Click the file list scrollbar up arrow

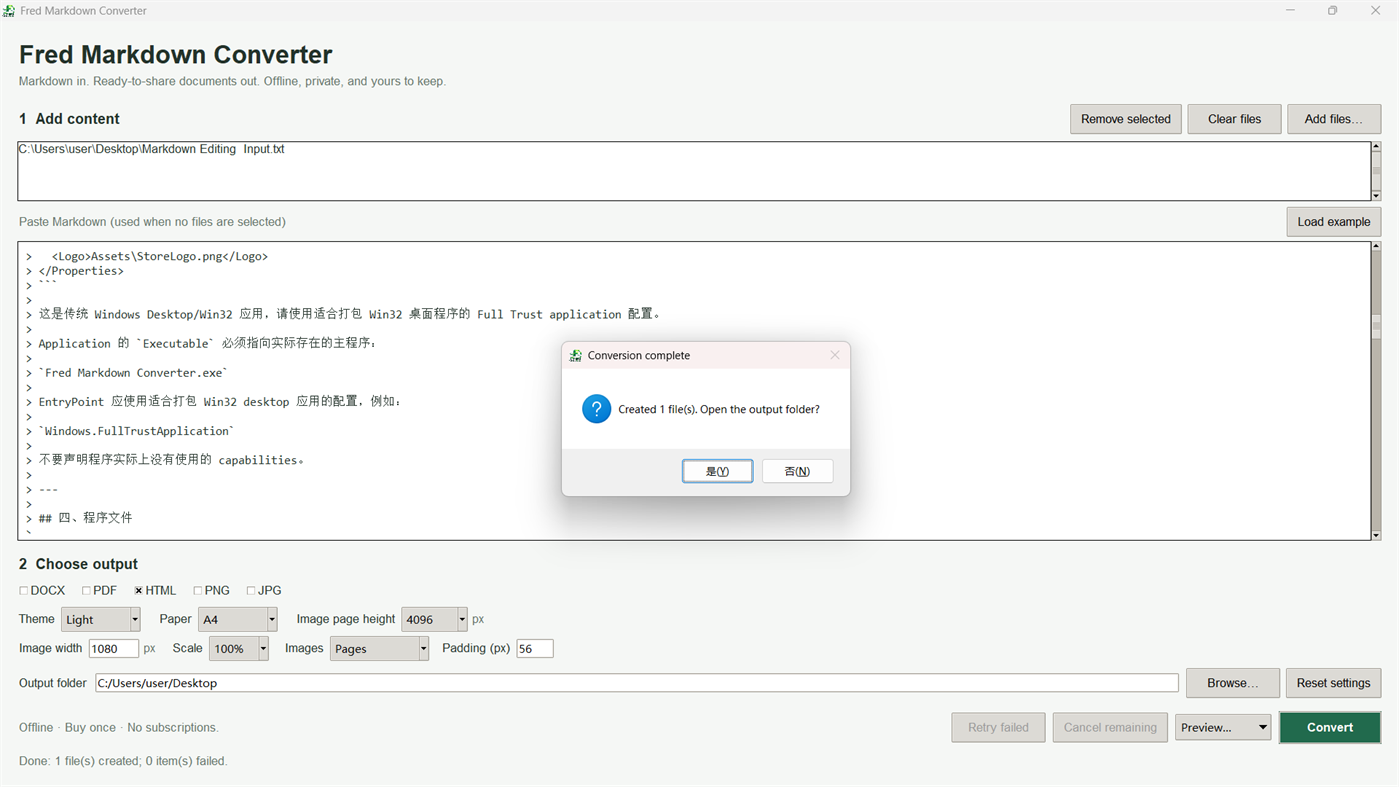coord(1376,147)
